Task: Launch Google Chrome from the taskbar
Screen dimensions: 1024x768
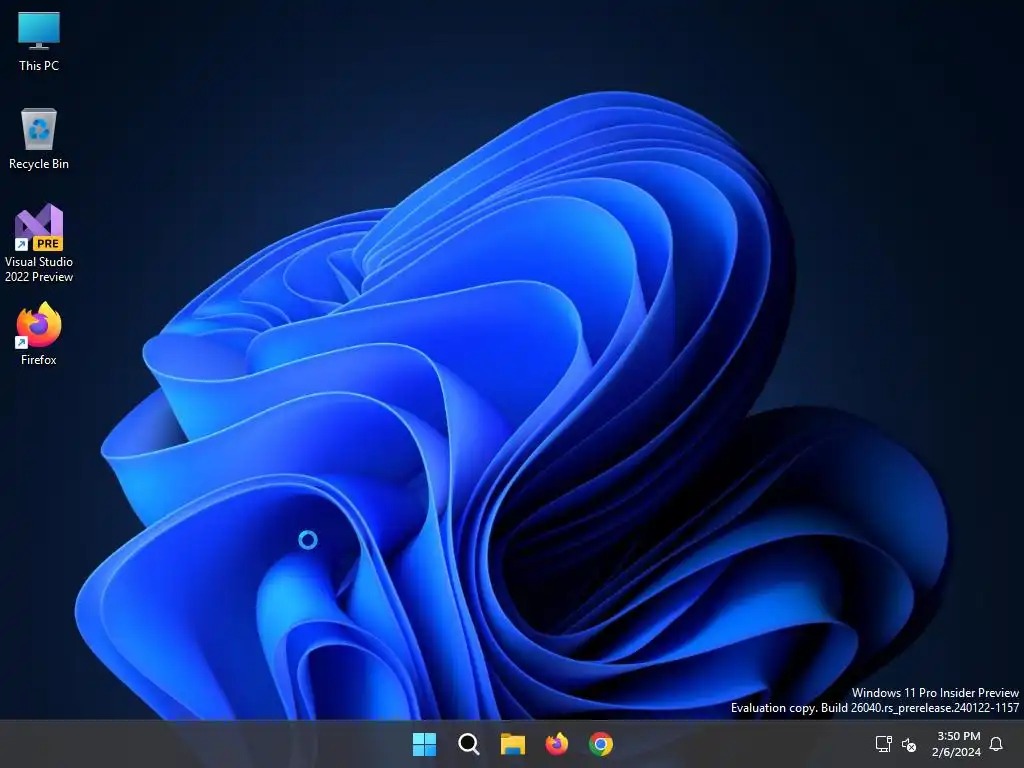Action: 601,744
